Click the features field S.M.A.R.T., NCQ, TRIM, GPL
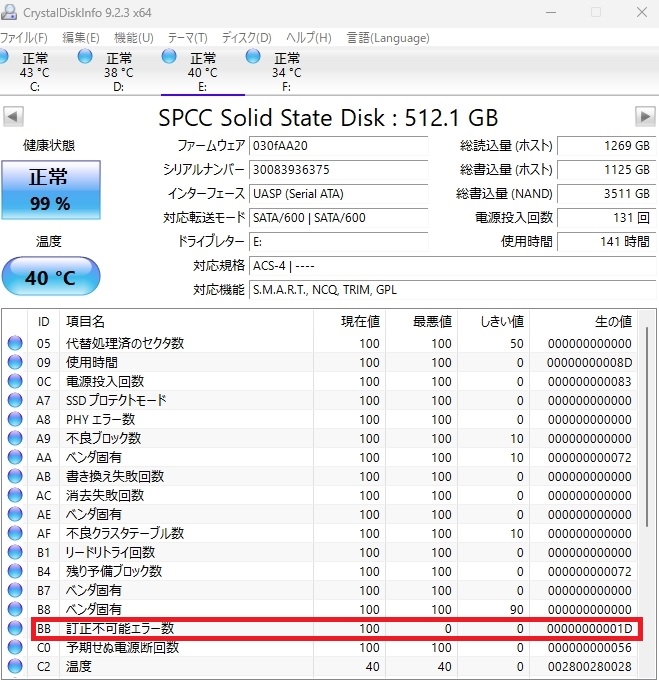Viewport: 659px width, 680px height. pyautogui.click(x=453, y=290)
